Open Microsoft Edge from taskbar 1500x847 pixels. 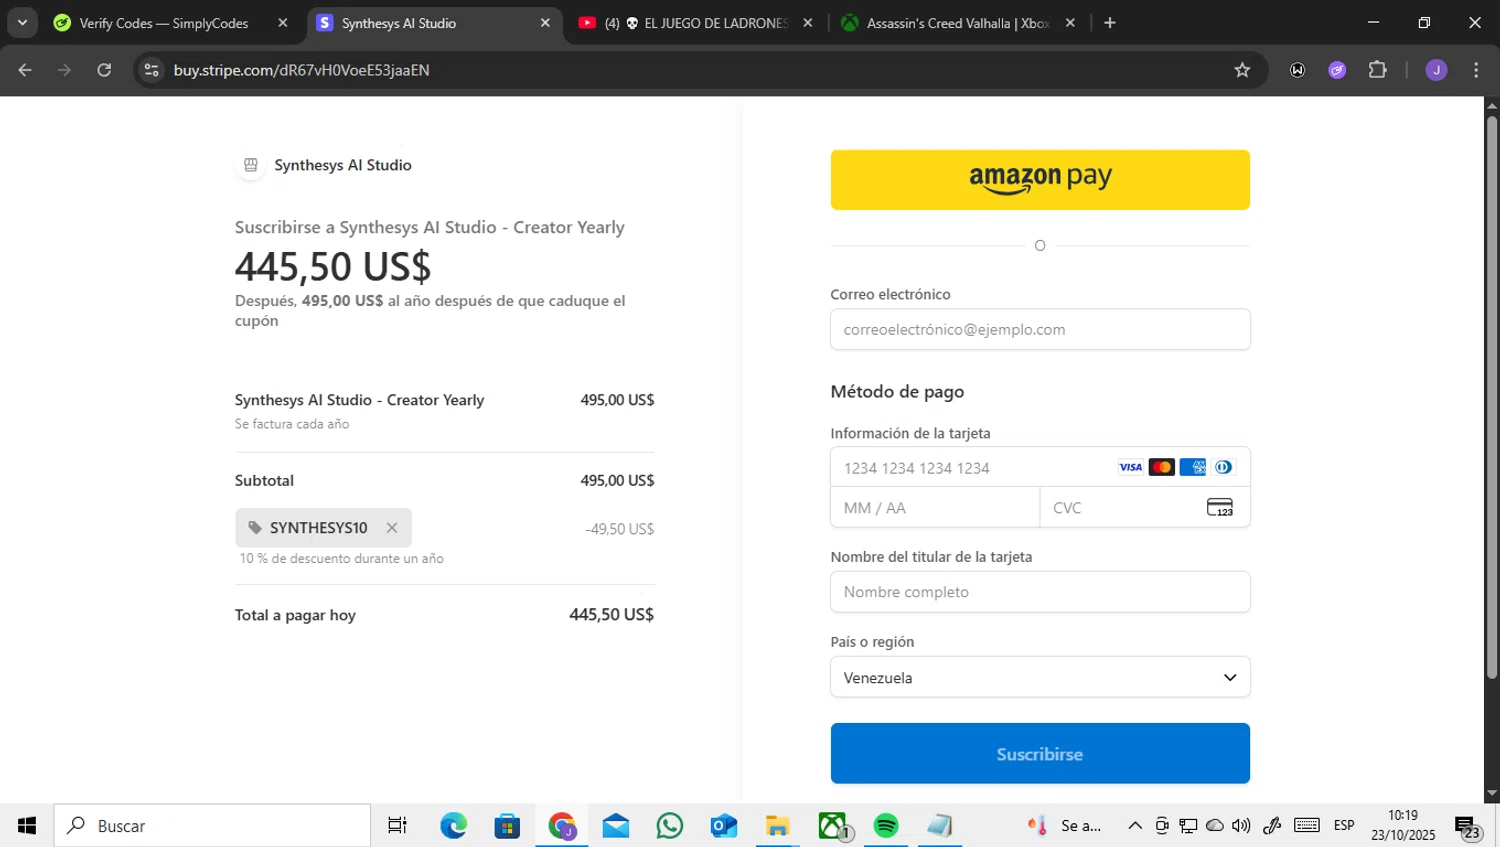[453, 826]
